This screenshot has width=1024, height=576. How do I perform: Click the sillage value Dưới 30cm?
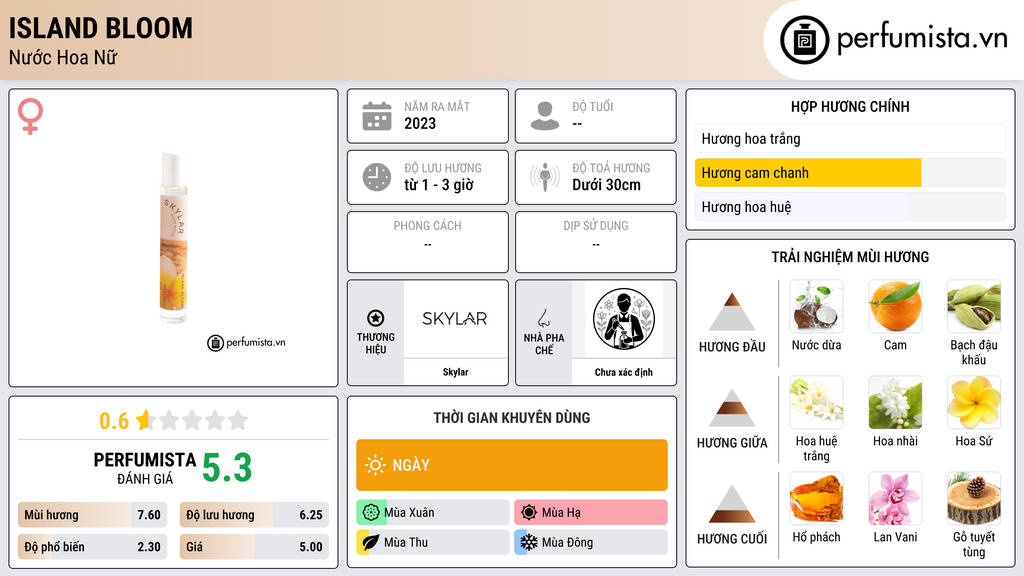tap(607, 185)
